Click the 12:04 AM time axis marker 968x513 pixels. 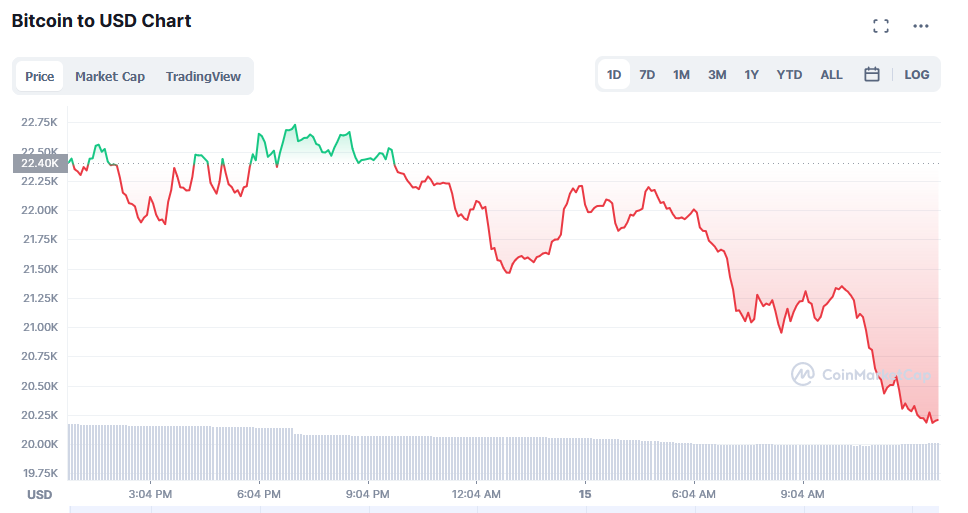click(x=476, y=494)
